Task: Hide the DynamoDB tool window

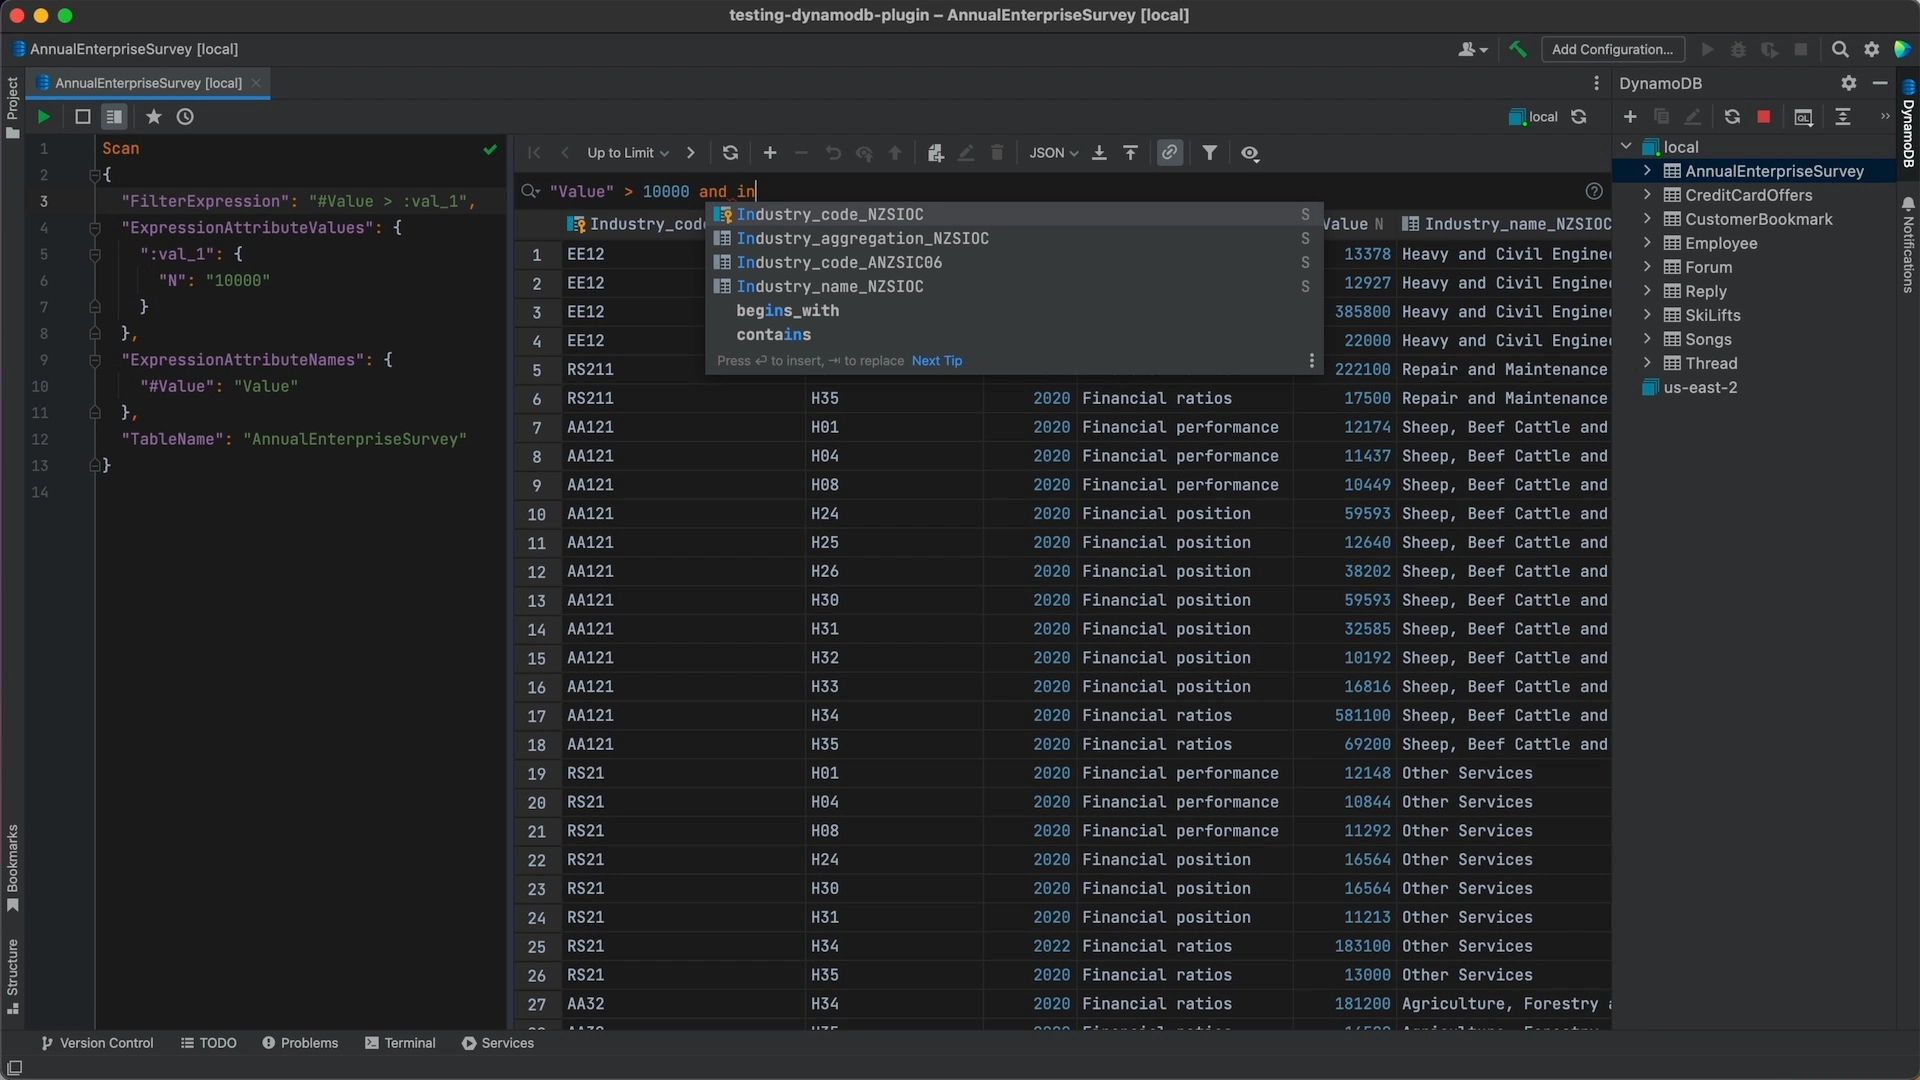Action: coord(1880,83)
